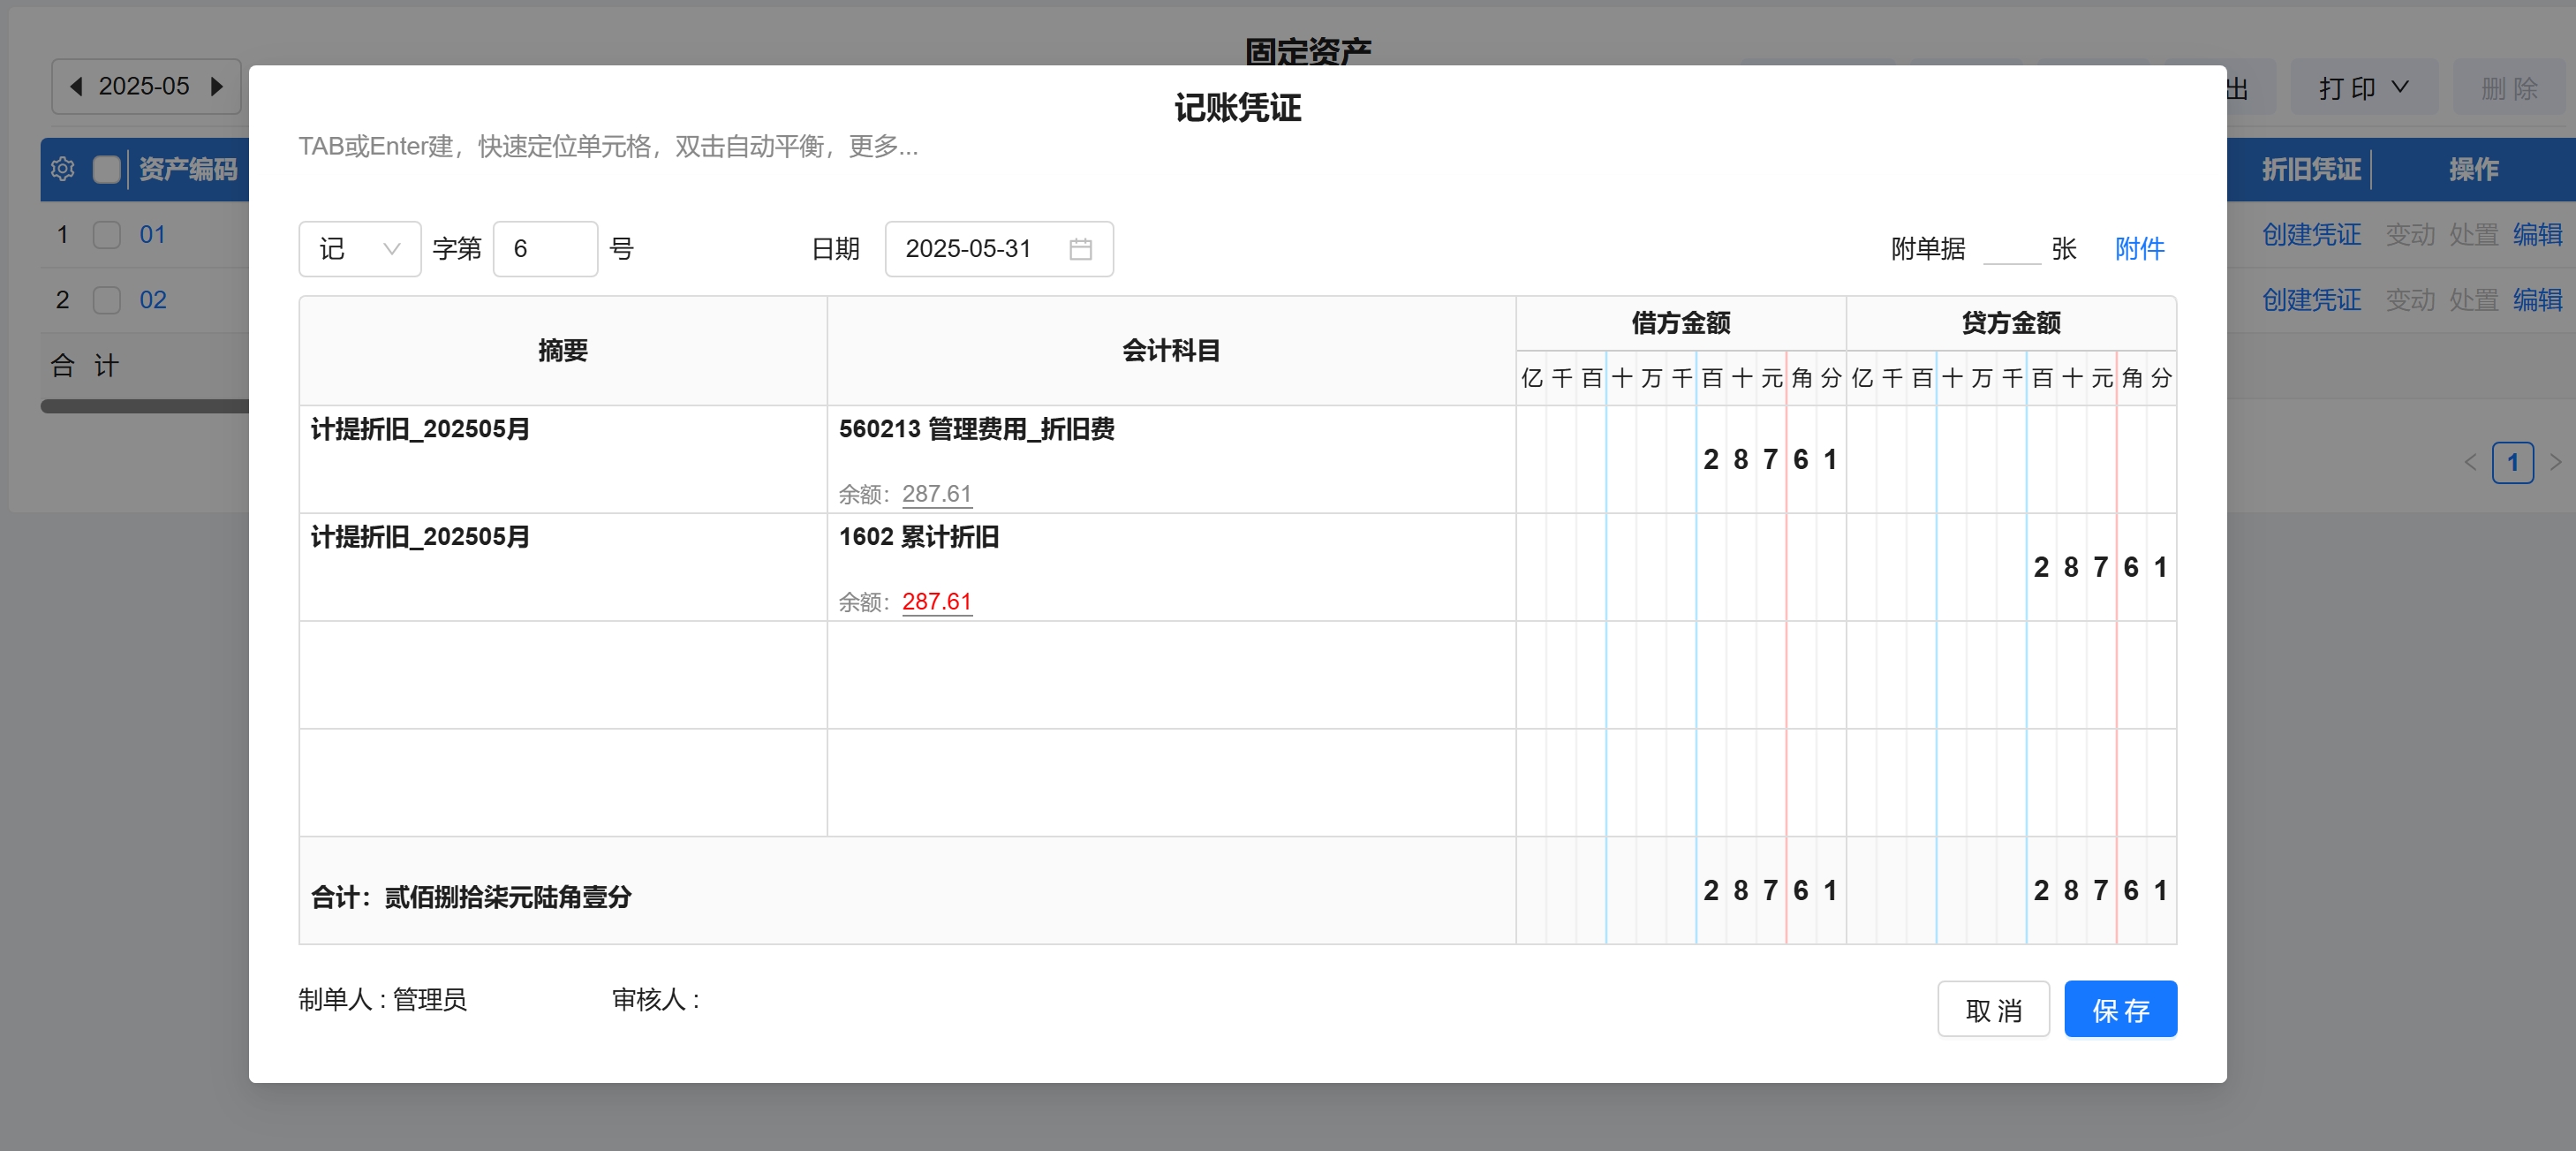Click the previous page arrow in pagination

(2469, 462)
